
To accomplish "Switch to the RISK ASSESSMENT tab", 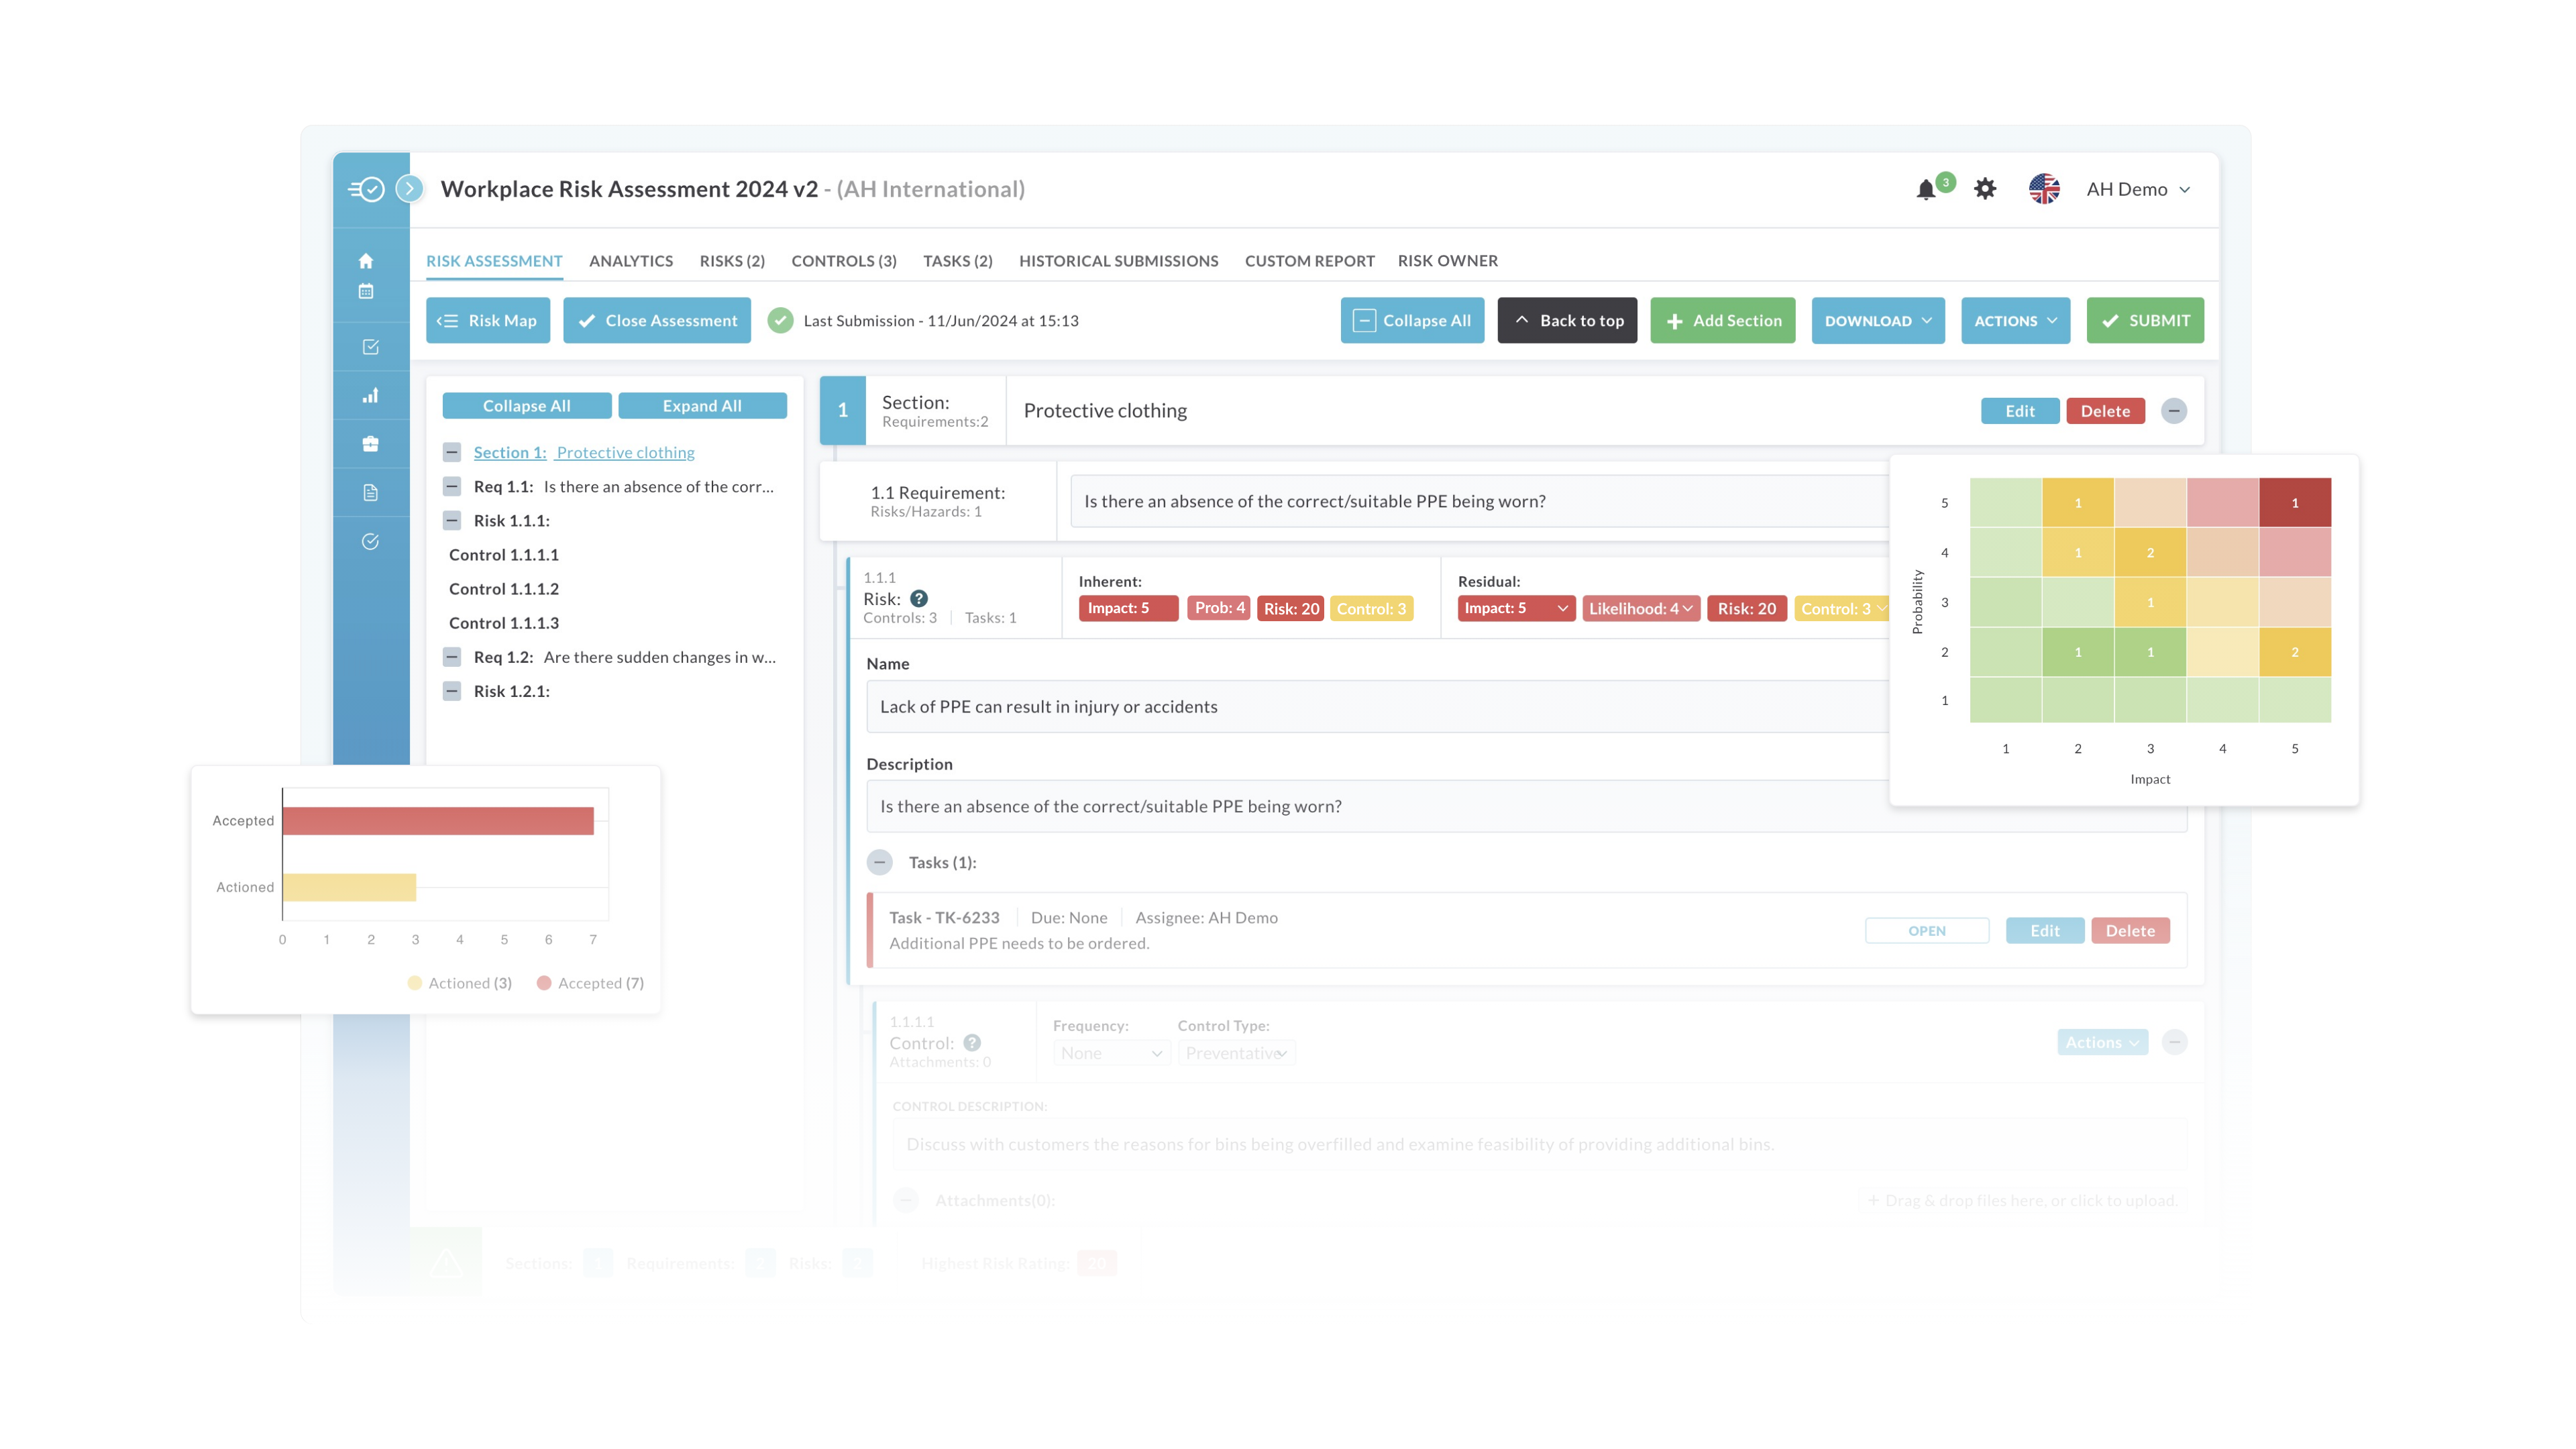I will point(494,261).
